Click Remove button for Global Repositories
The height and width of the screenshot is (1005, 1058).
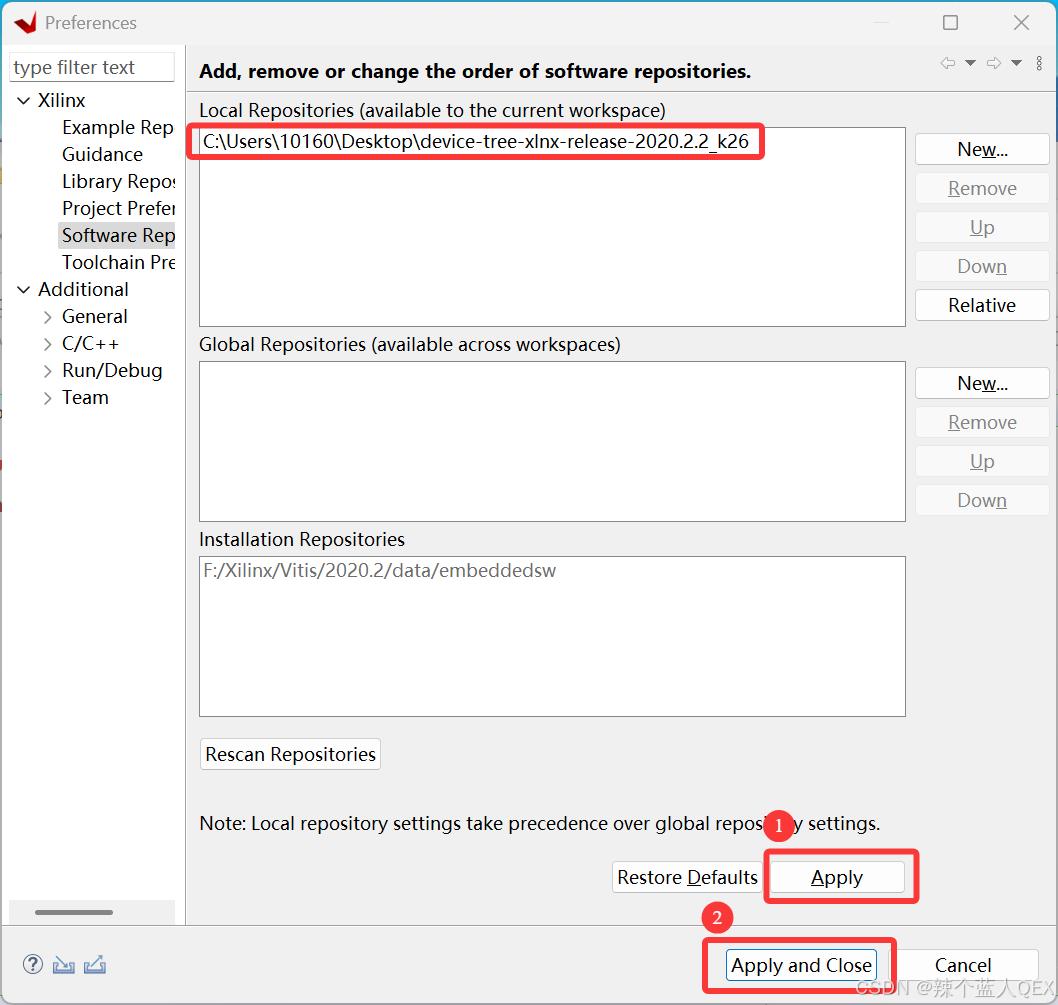982,423
